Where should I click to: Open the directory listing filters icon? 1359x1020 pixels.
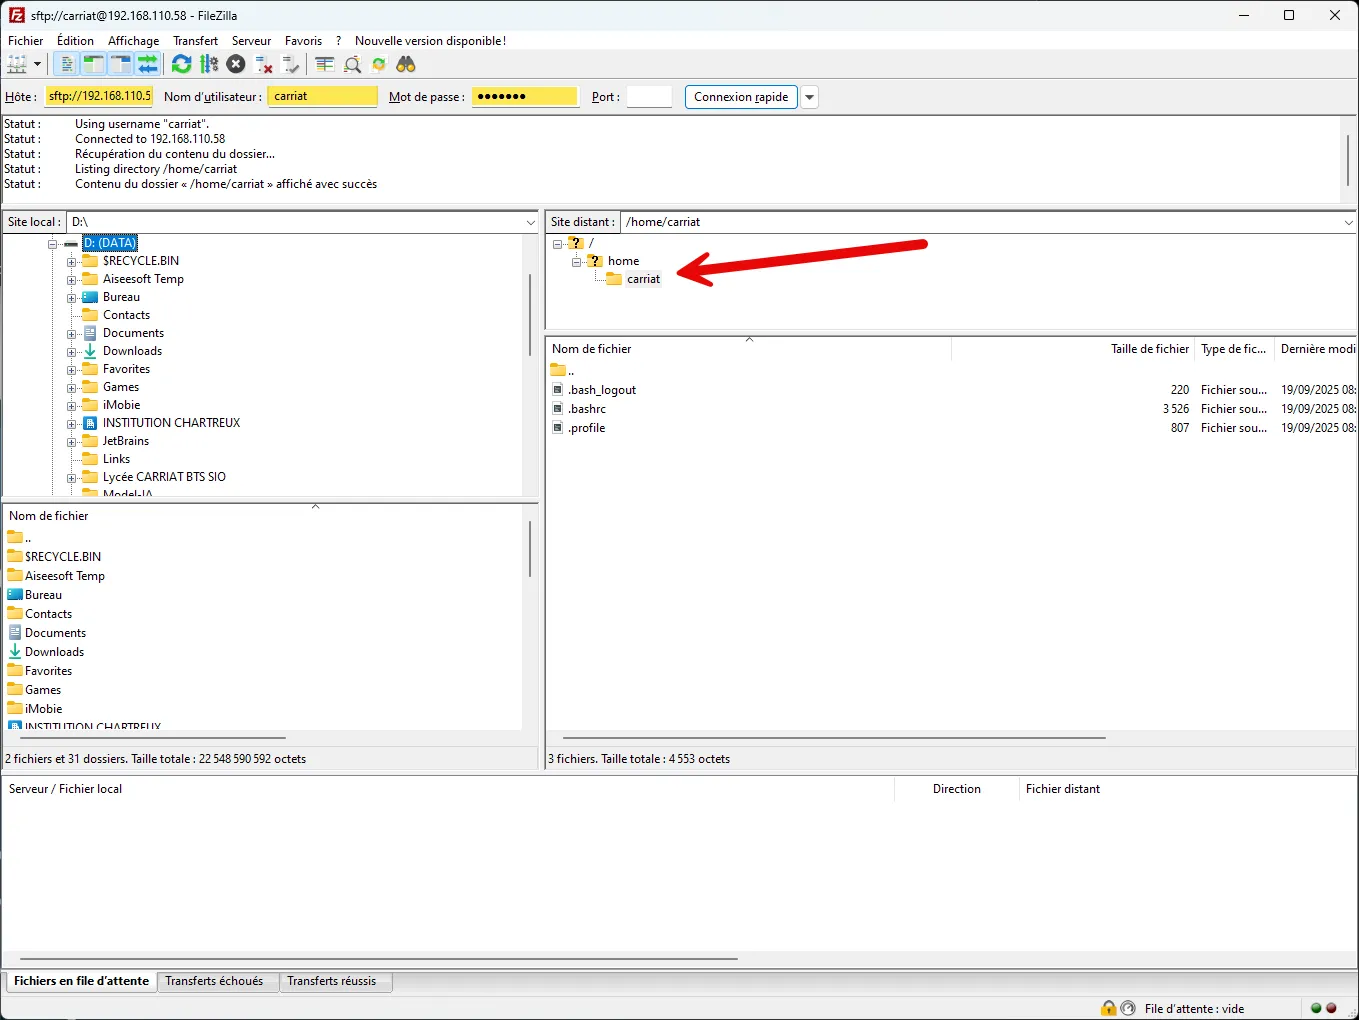tap(325, 64)
